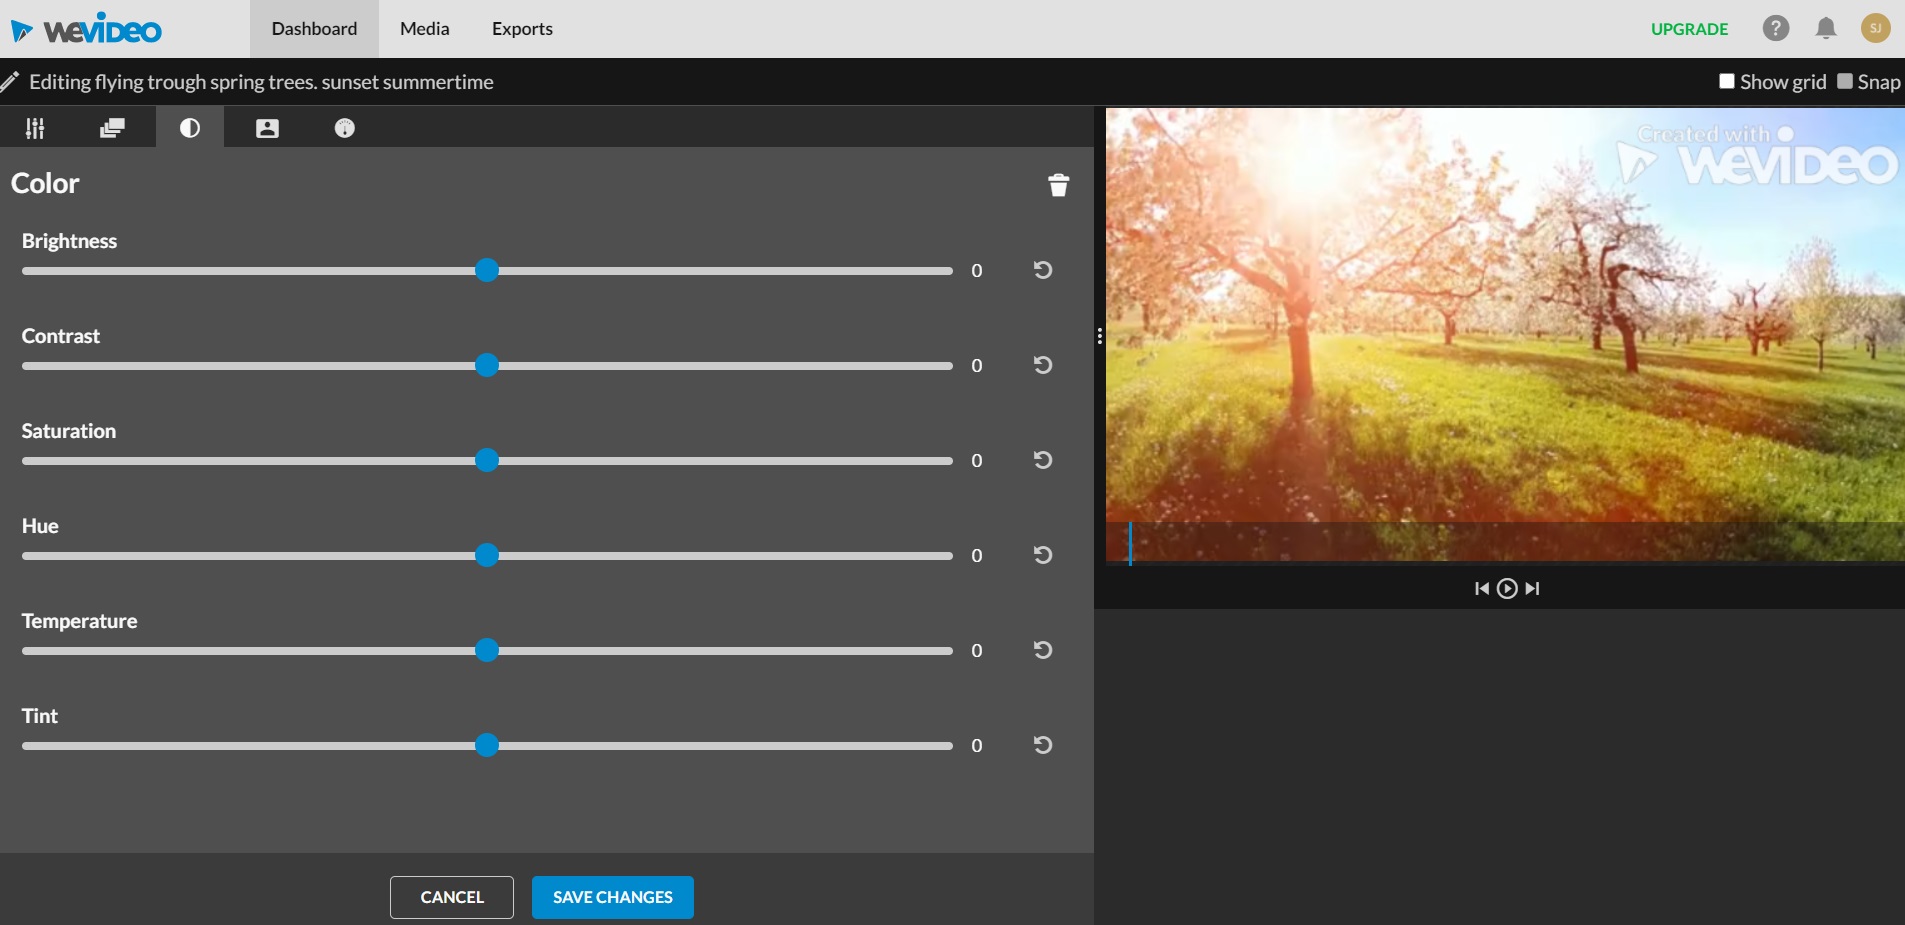
Task: Click the Contrast value field
Action: pos(977,366)
